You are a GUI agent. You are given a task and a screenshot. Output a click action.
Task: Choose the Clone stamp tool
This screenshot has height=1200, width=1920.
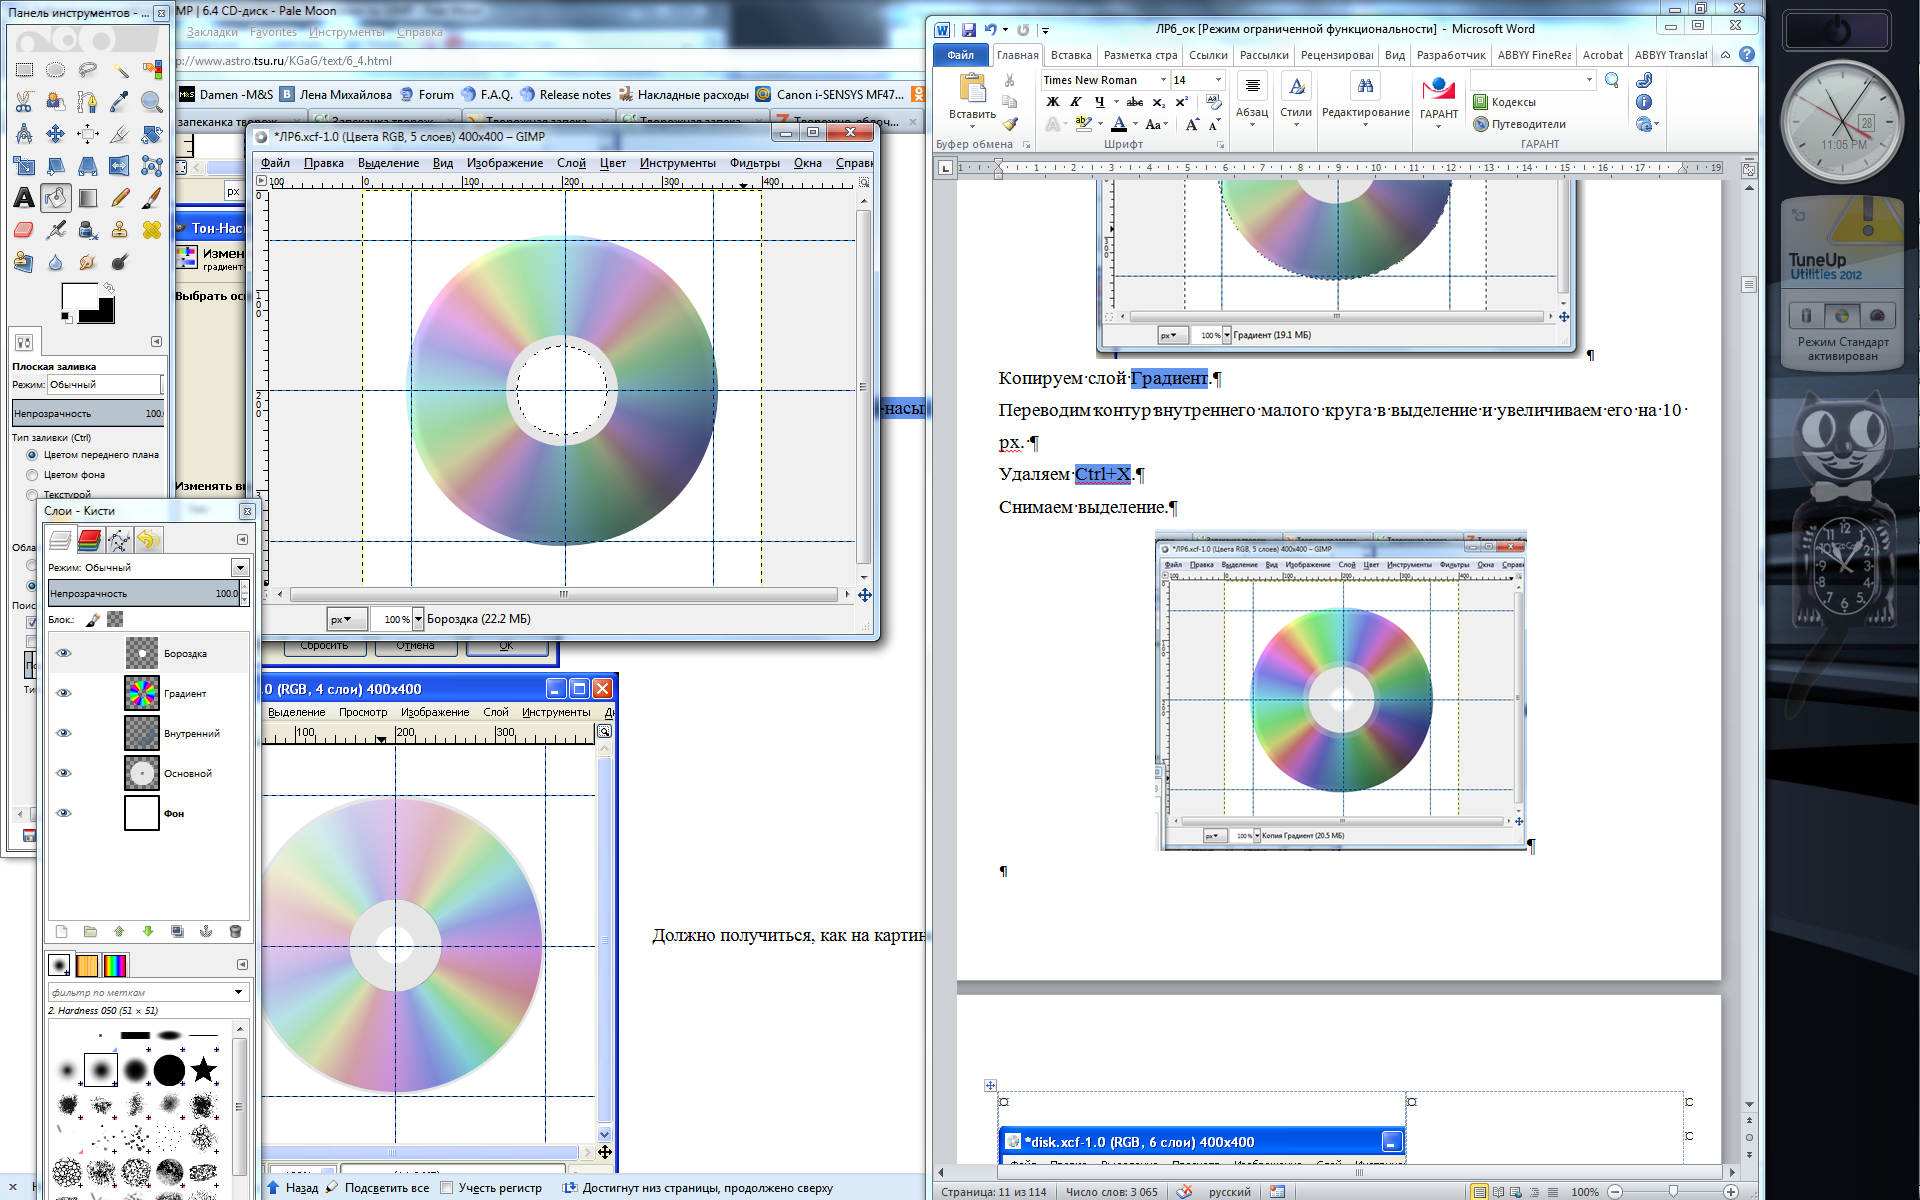(120, 230)
